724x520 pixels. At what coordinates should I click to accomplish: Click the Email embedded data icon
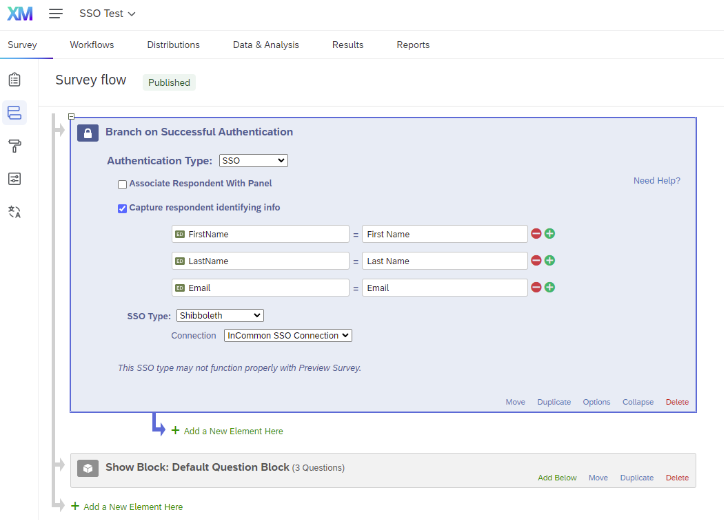[x=180, y=288]
